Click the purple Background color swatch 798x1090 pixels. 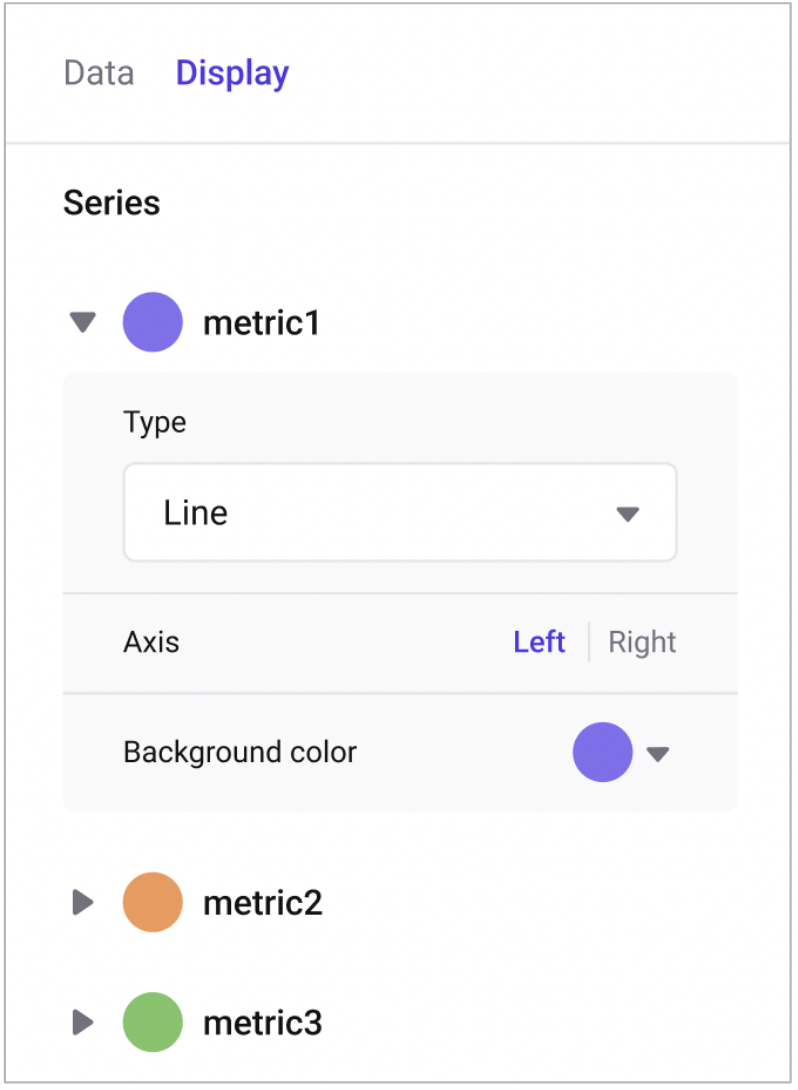coord(602,752)
